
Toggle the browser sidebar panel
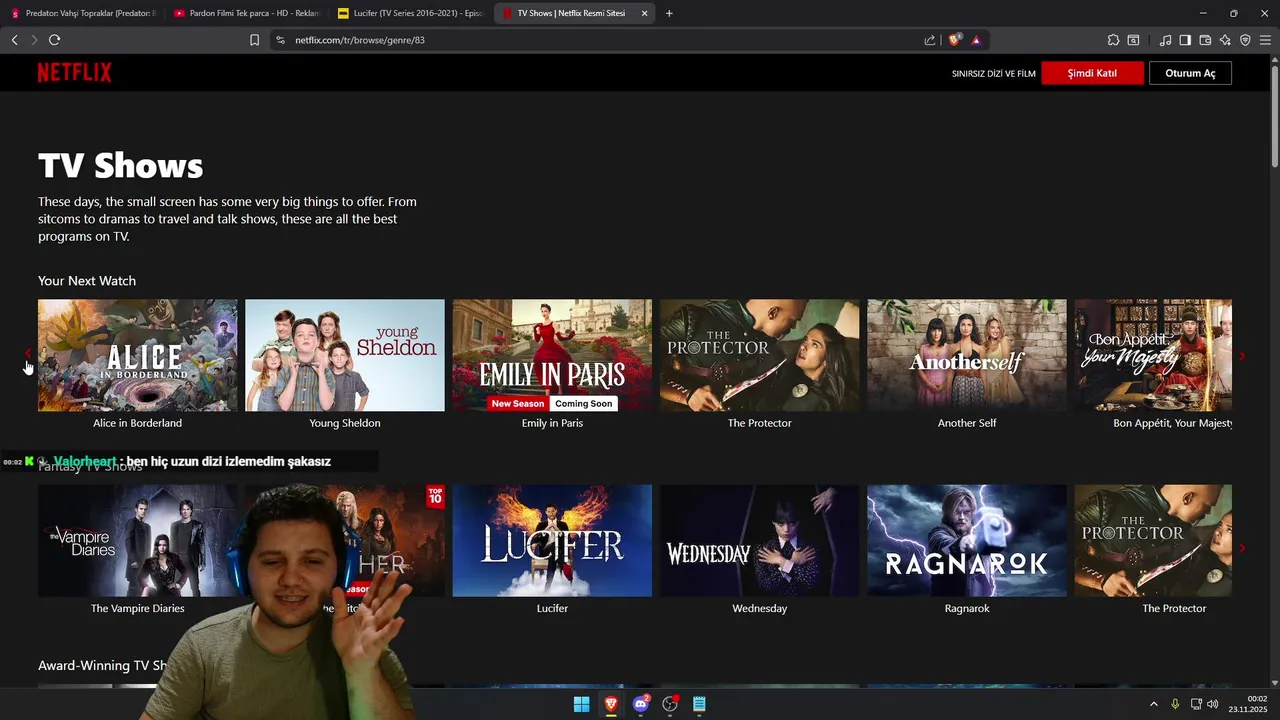(x=1185, y=40)
